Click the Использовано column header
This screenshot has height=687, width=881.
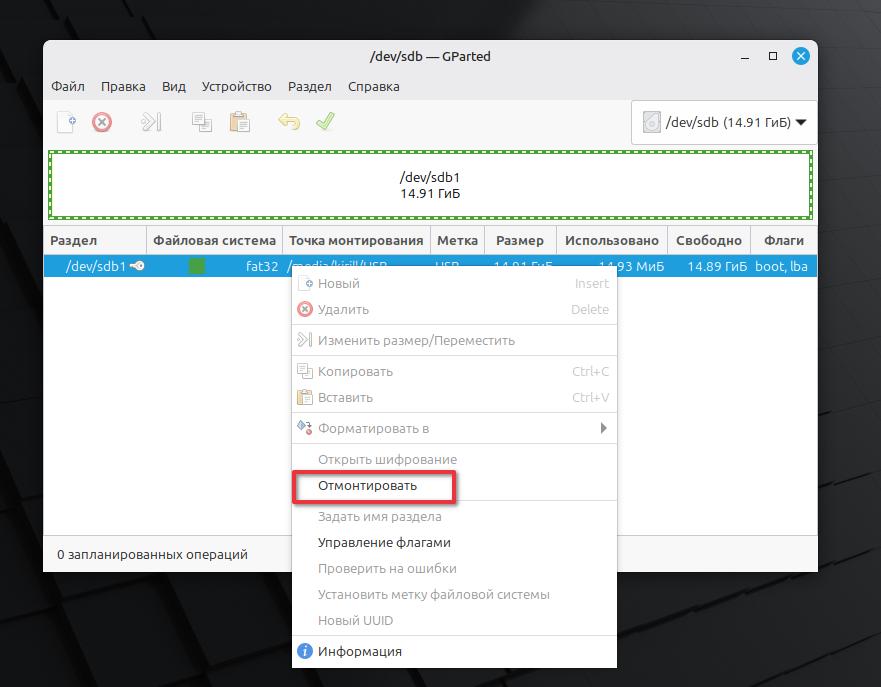pos(612,240)
